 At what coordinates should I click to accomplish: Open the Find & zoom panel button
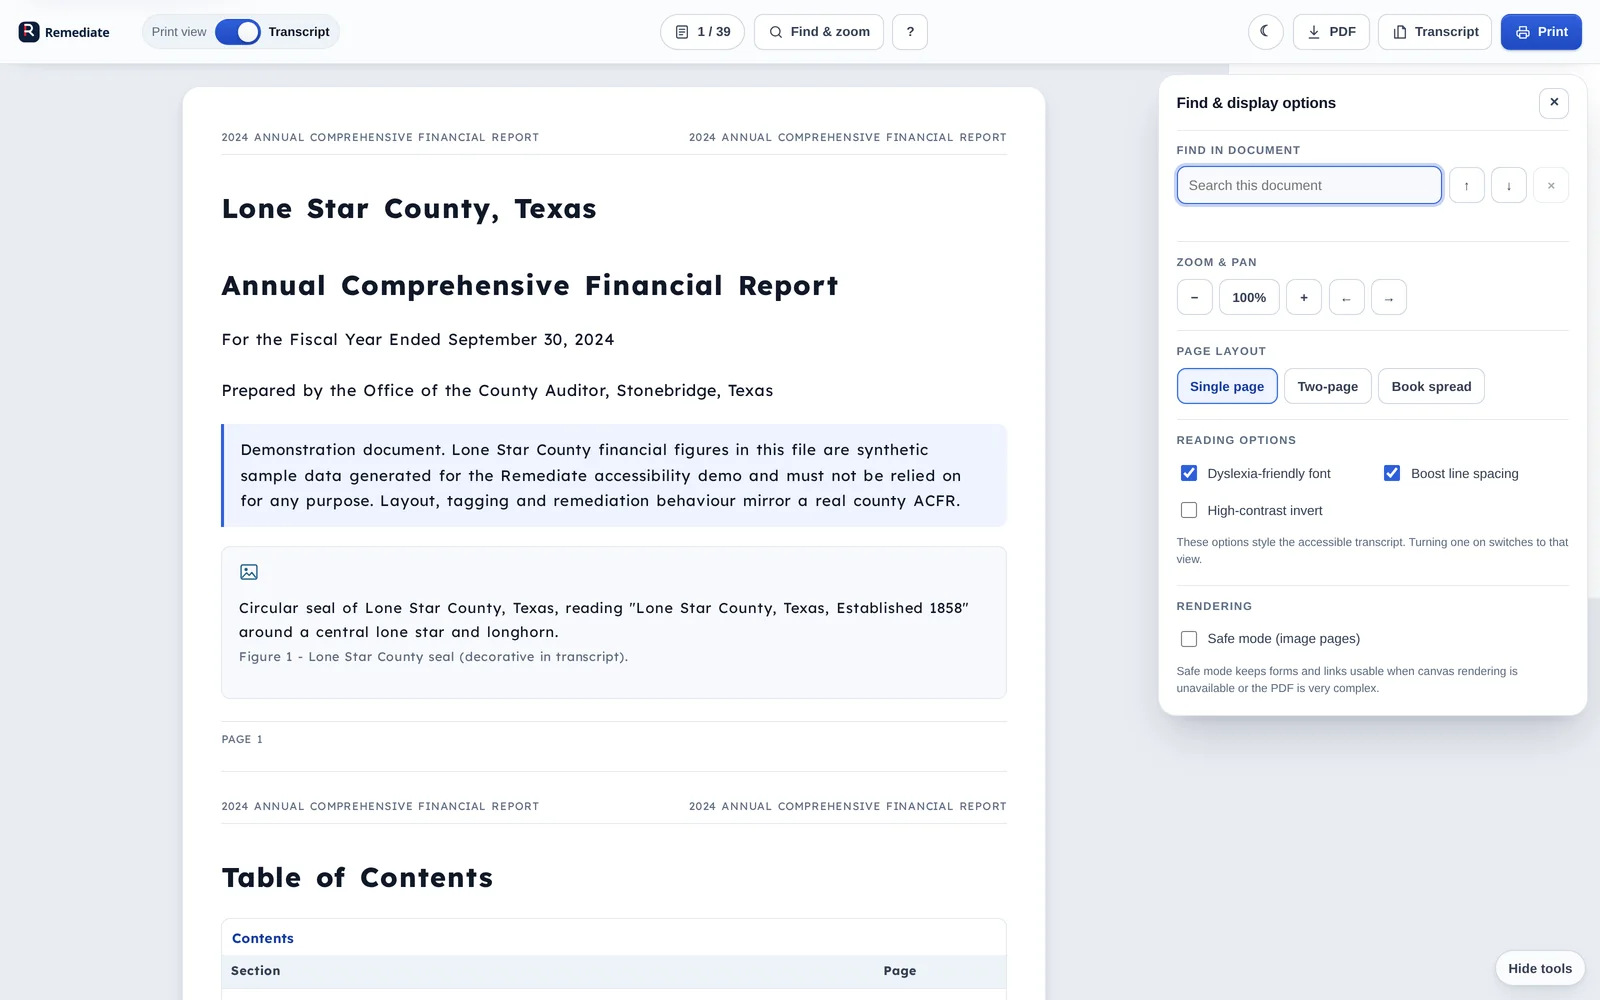819,32
